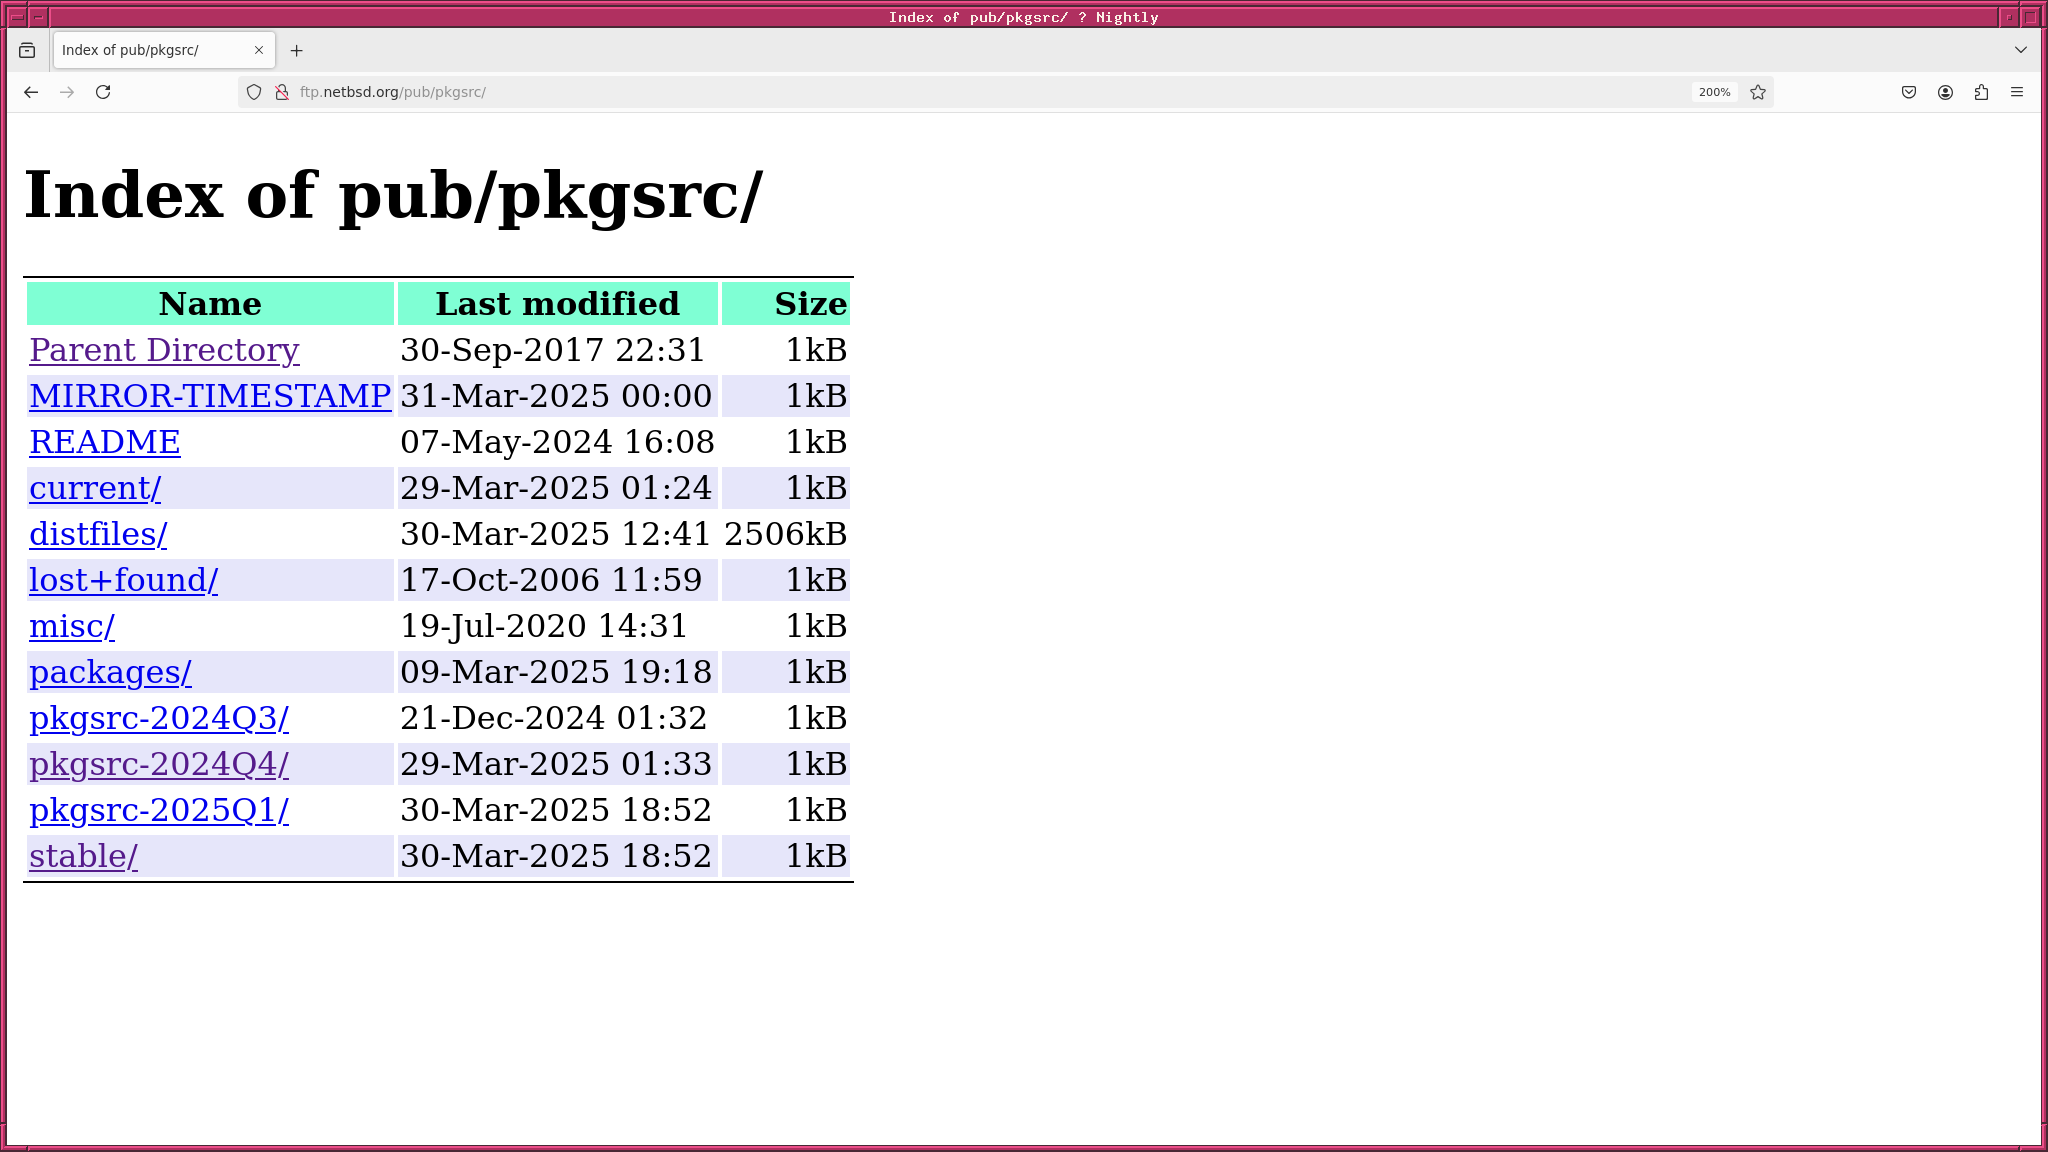
Task: Open the Firefox account icon
Action: click(x=1945, y=92)
